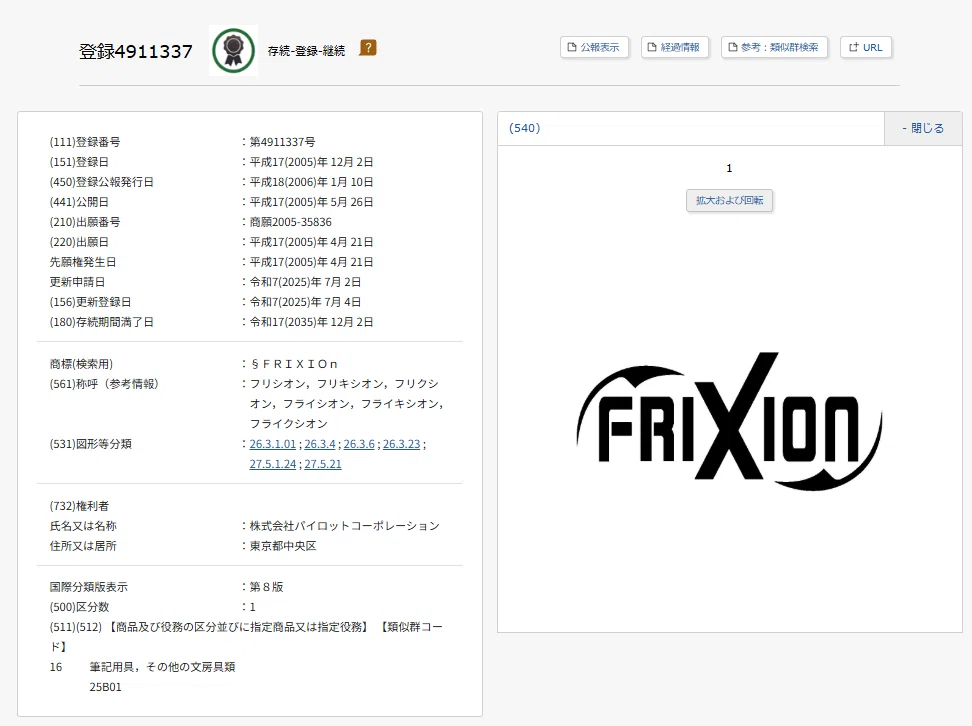Open figure classification link 26.3.1.01

(x=273, y=444)
